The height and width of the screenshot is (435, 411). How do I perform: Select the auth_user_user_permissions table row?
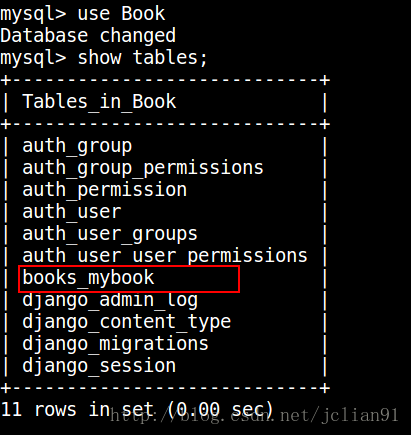(165, 256)
